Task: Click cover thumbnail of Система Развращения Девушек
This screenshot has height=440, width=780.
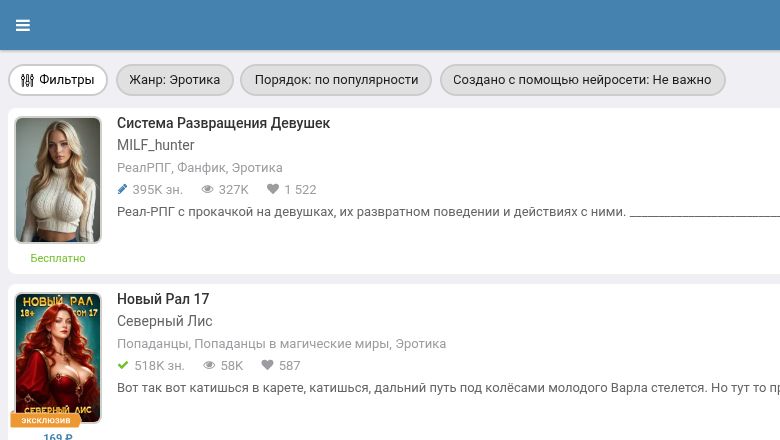Action: 58,180
